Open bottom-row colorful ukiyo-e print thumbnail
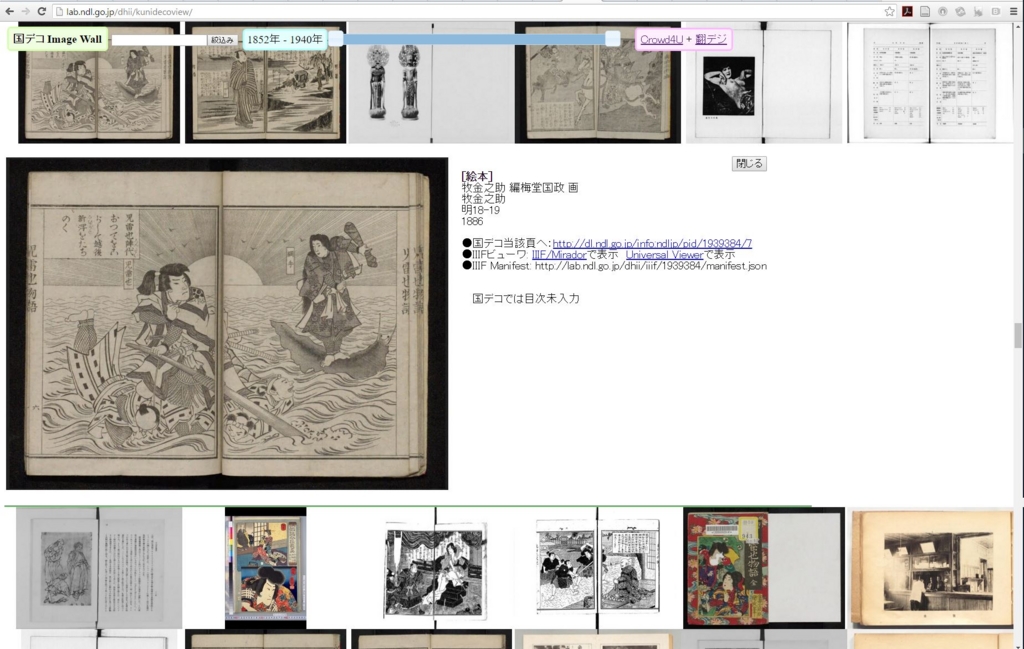Viewport: 1024px width, 649px height. 265,568
